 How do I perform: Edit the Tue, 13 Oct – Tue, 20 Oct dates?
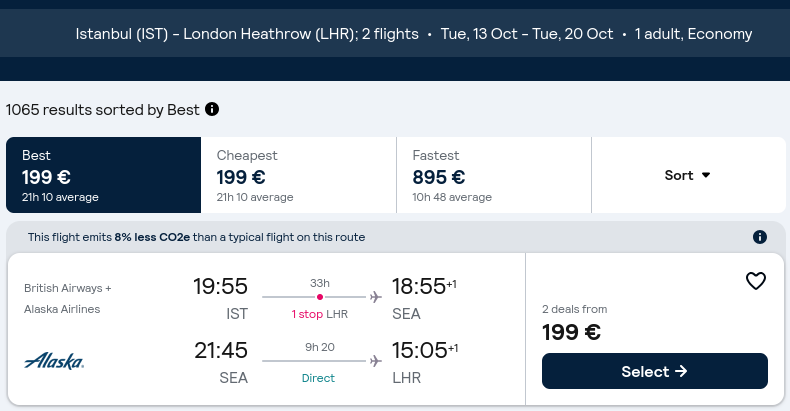click(527, 34)
